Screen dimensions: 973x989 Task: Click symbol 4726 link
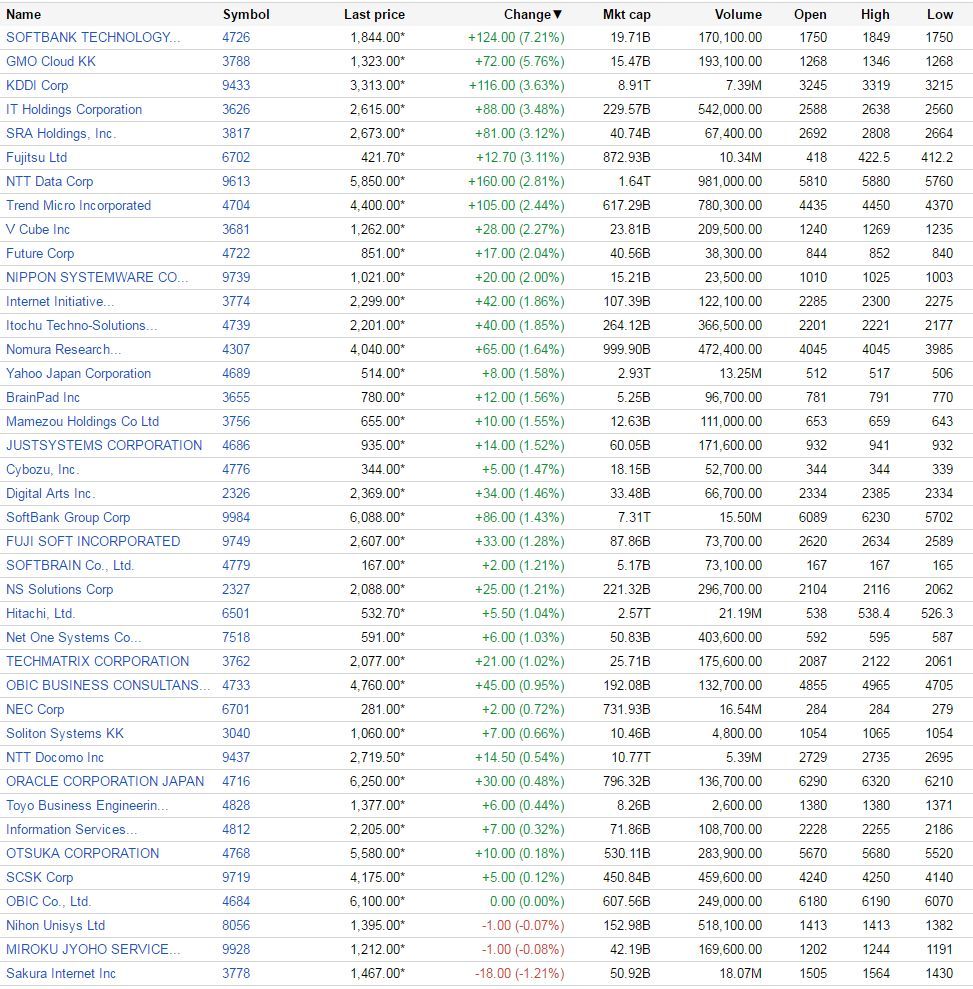pos(236,37)
